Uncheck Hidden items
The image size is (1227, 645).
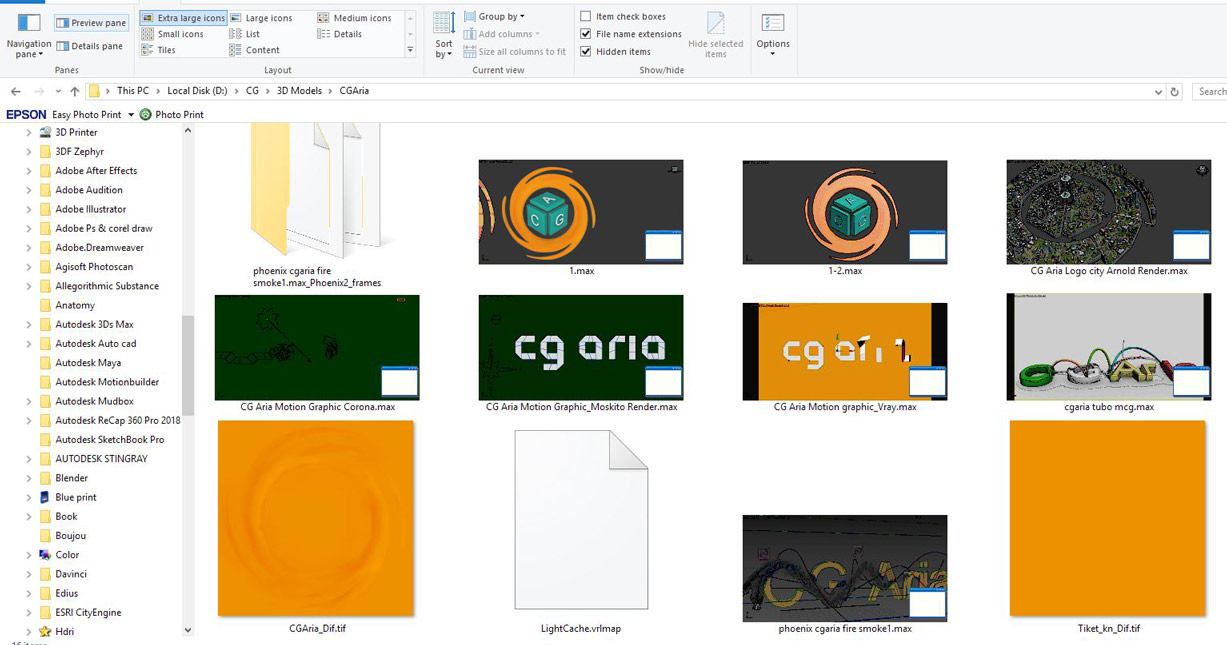(585, 52)
